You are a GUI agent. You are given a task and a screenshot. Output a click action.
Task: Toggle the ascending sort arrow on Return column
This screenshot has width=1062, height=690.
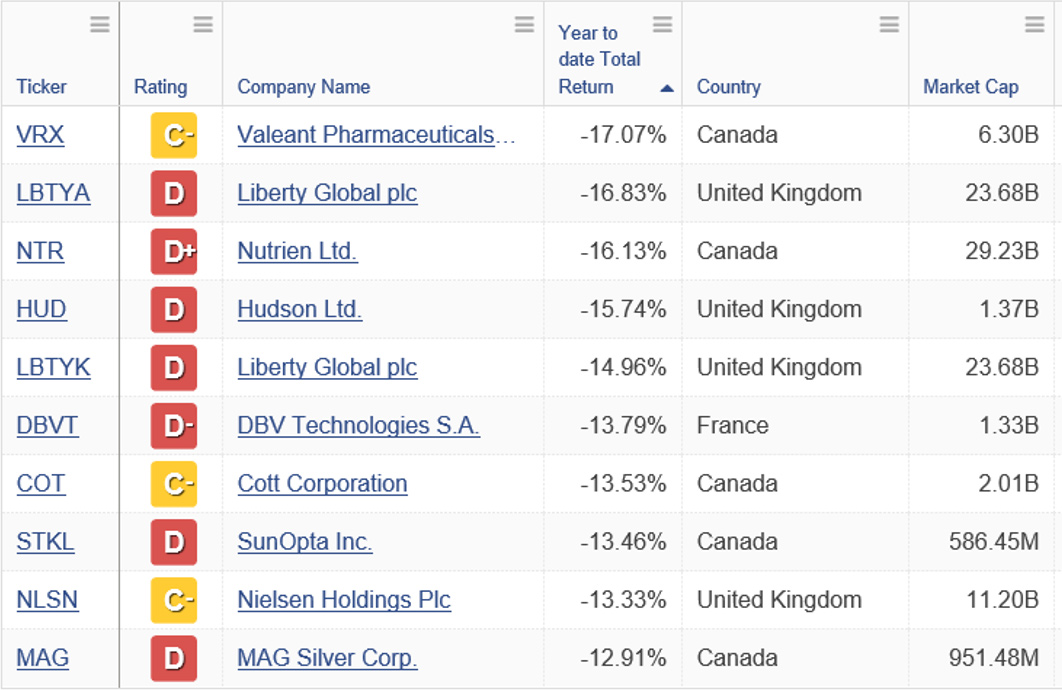point(666,88)
